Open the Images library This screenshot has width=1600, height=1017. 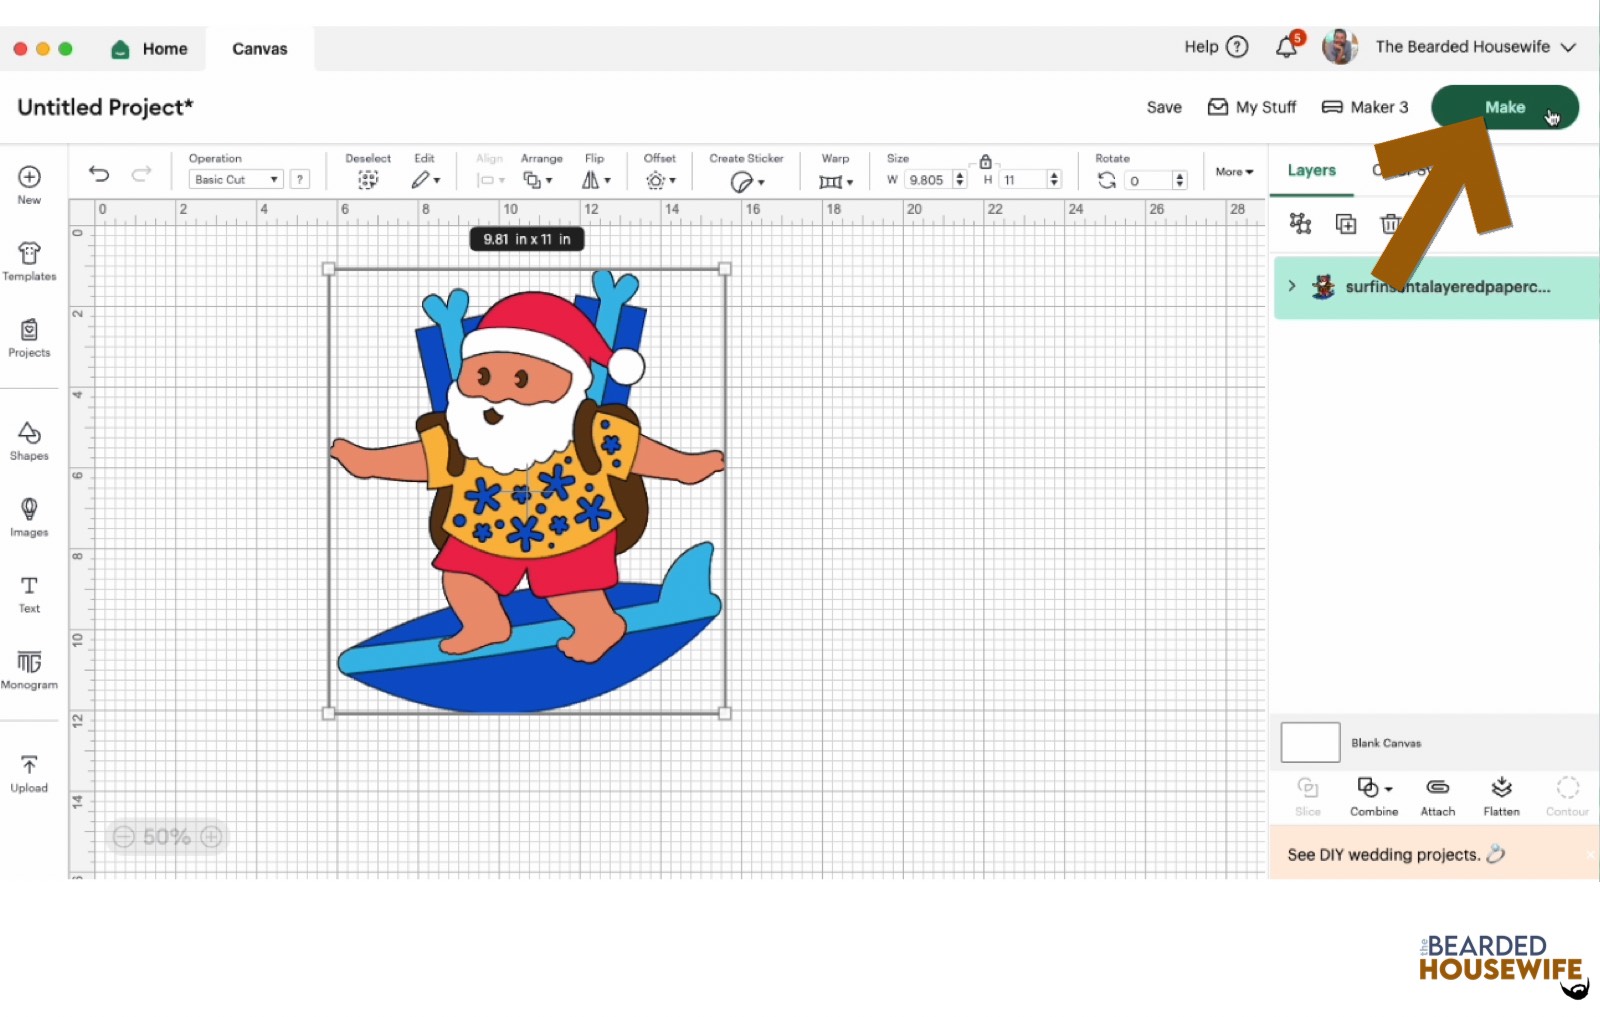point(29,518)
